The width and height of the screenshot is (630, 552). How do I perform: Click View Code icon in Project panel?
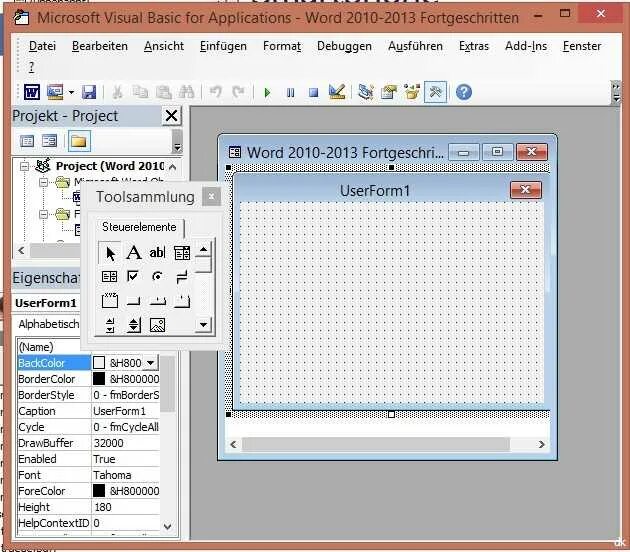[x=27, y=141]
